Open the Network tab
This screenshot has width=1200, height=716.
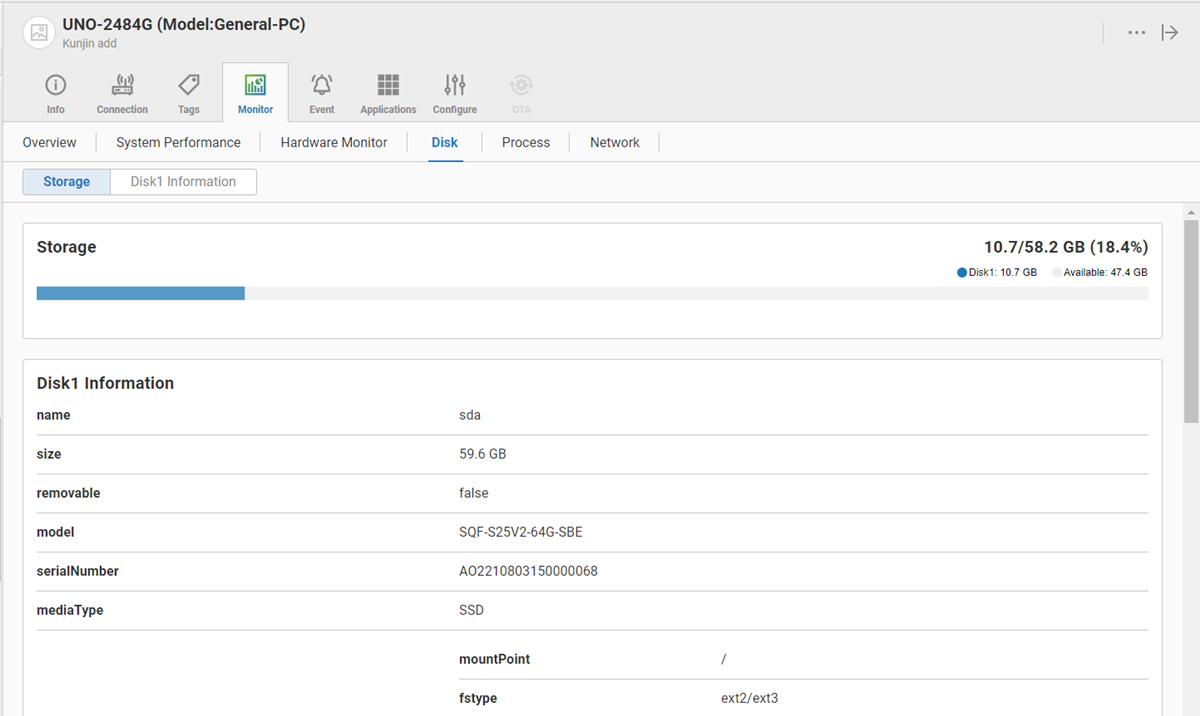tap(614, 143)
